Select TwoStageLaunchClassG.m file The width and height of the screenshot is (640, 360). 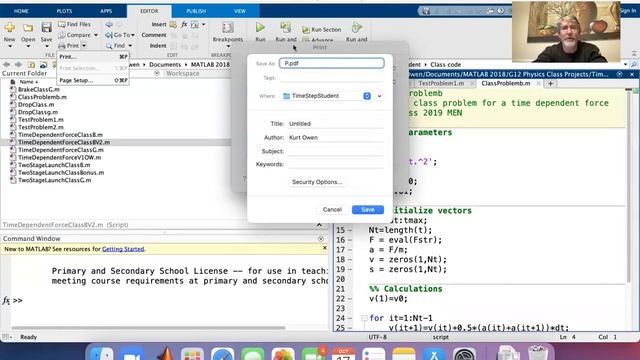(x=55, y=180)
